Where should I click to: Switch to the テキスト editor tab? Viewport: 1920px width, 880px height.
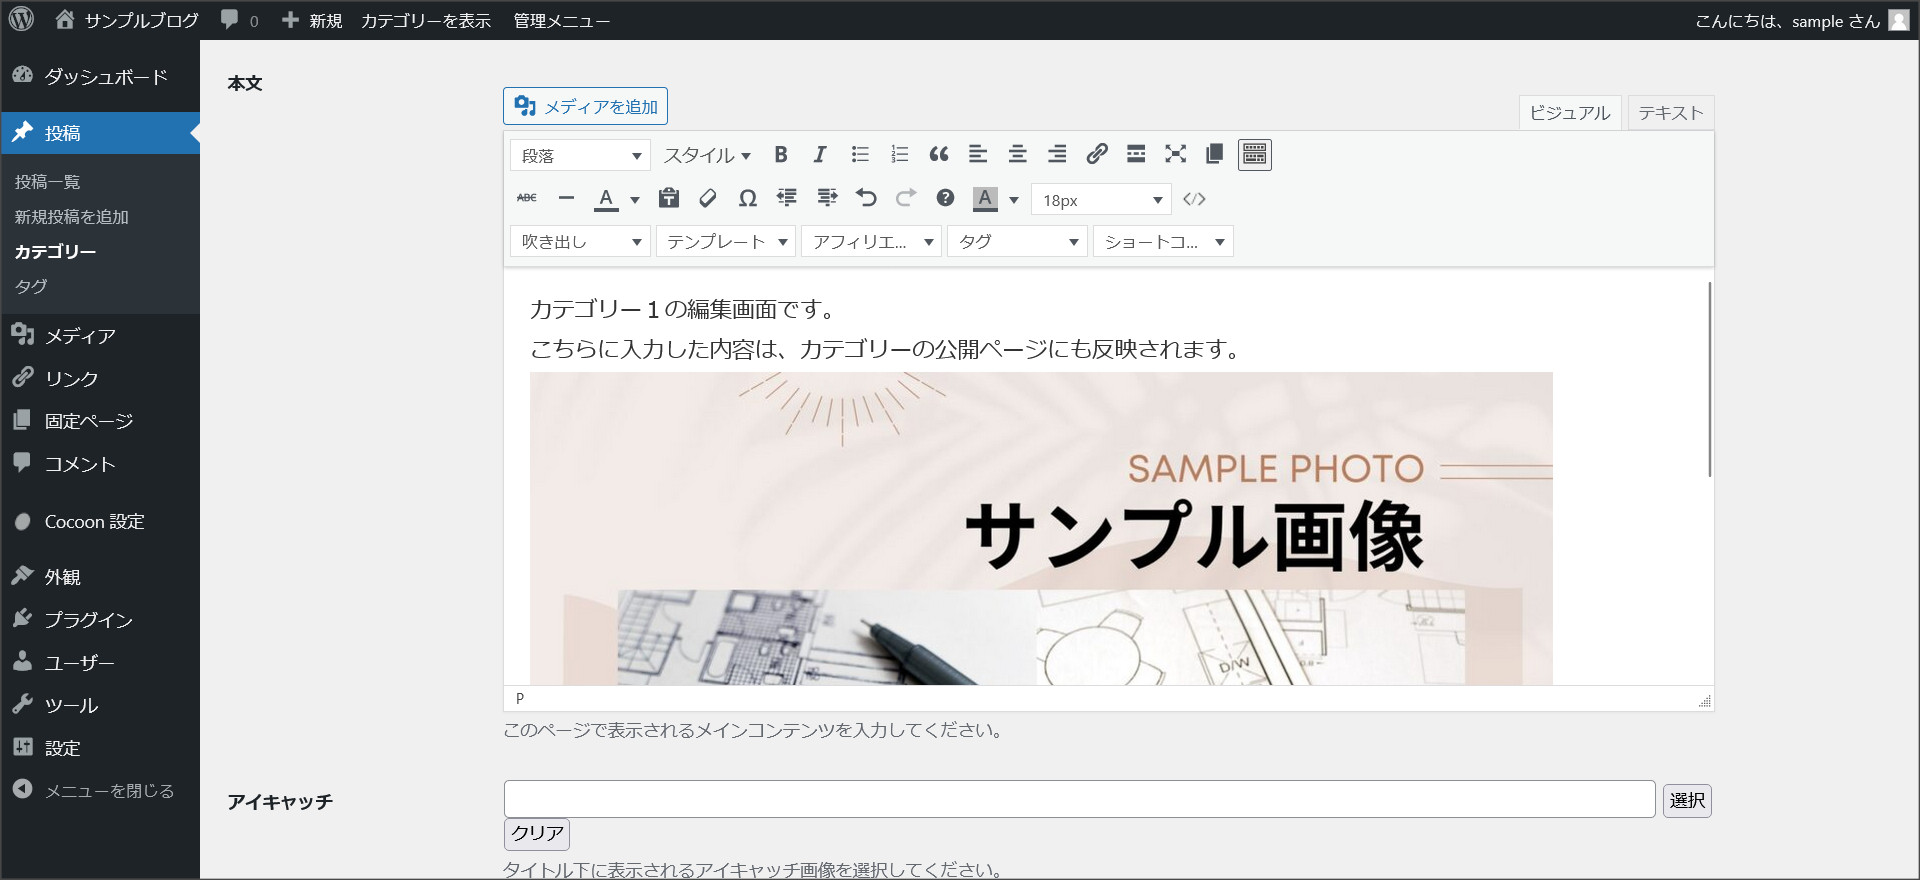[x=1670, y=113]
